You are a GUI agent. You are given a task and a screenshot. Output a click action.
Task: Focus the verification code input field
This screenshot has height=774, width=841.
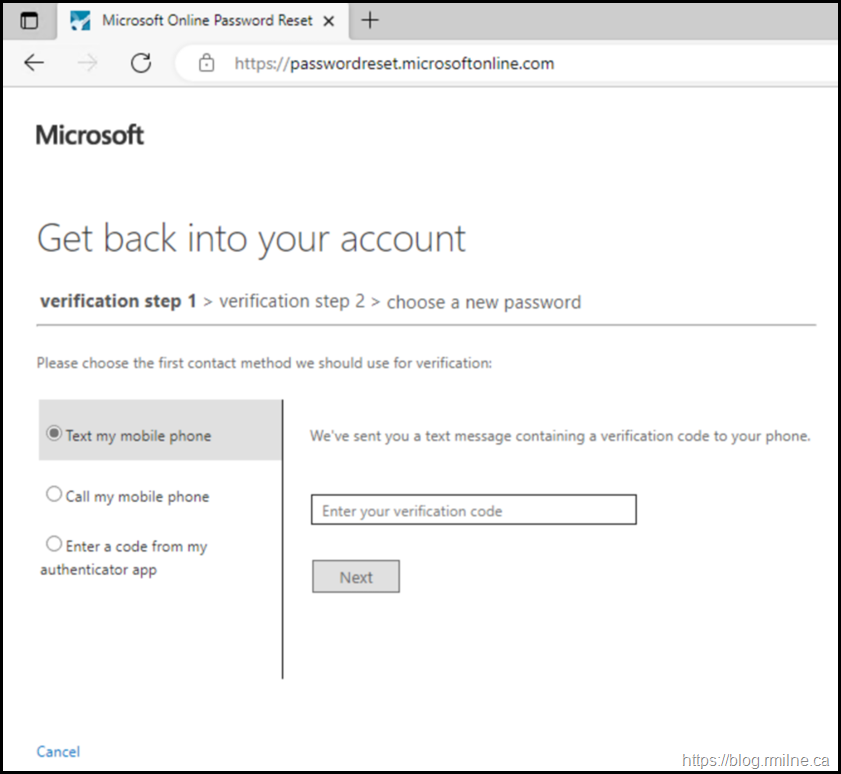(x=473, y=510)
